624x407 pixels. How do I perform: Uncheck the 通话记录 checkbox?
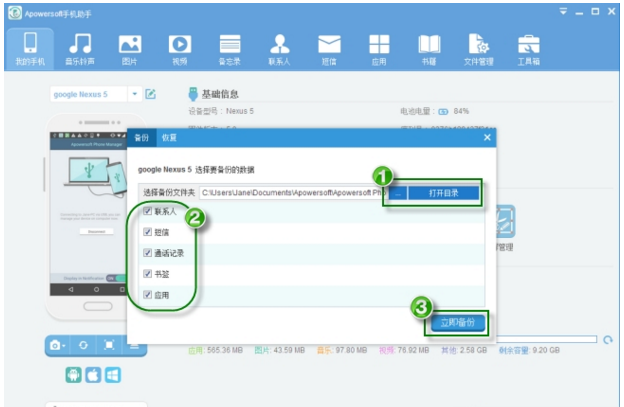coord(147,253)
